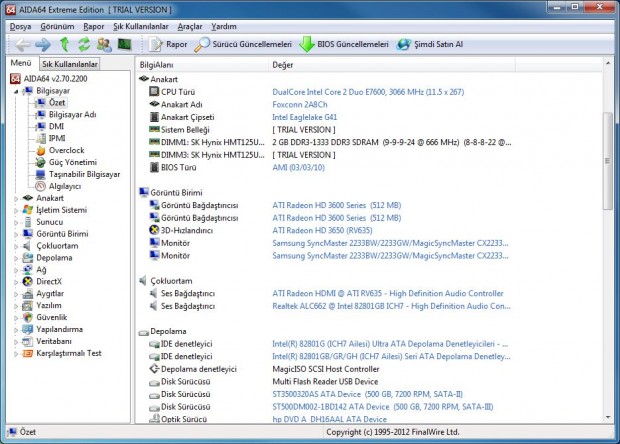Open the DualCore Intel Core 2 Duo E7600 link
The image size is (620, 444).
(x=368, y=92)
